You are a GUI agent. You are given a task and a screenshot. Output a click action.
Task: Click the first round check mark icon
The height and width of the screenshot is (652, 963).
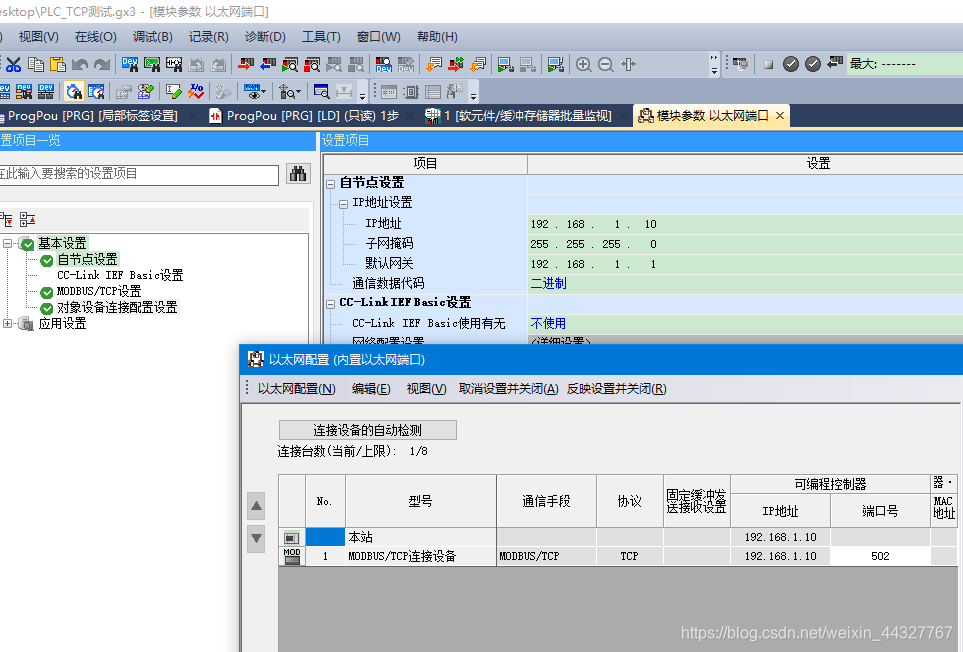tap(790, 64)
